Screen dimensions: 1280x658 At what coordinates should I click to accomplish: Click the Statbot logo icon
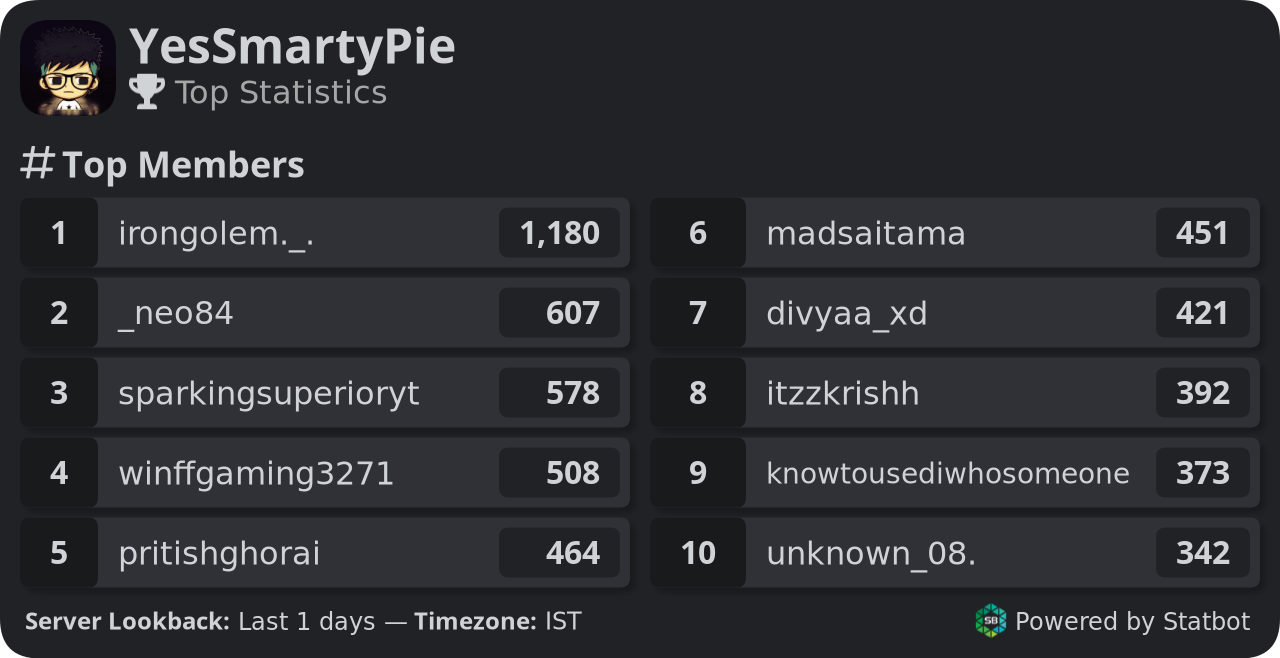(991, 621)
